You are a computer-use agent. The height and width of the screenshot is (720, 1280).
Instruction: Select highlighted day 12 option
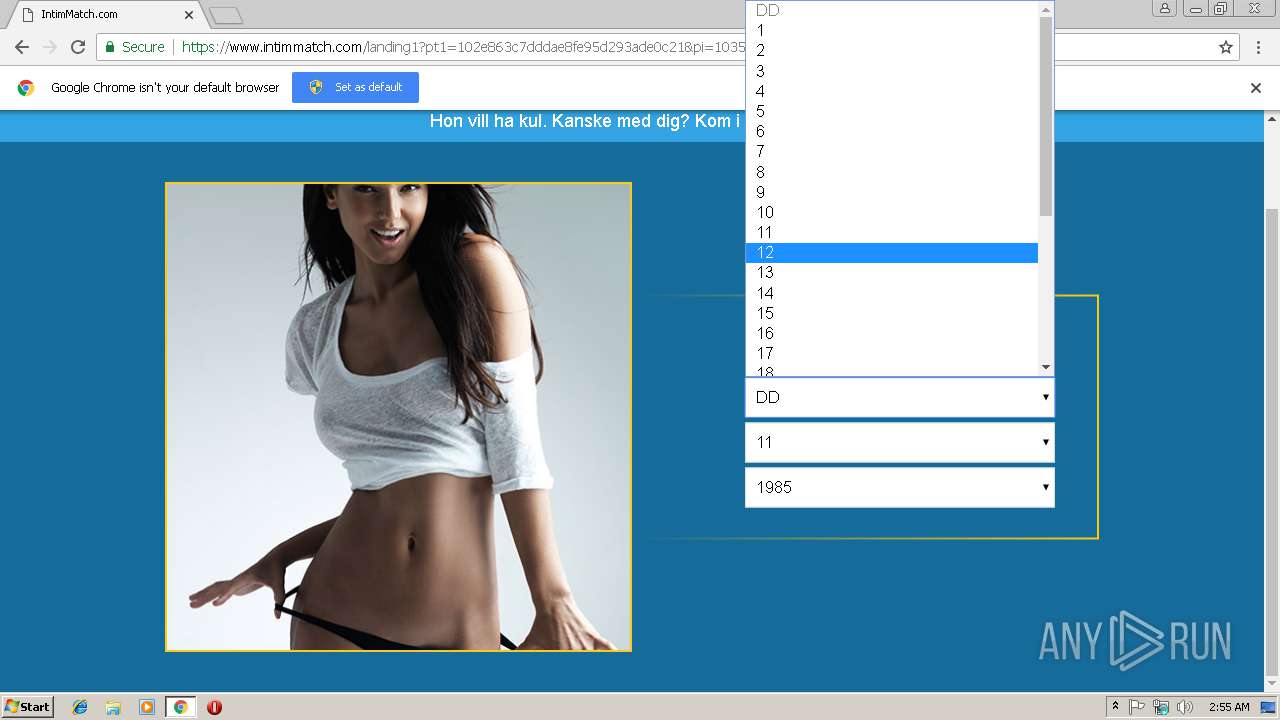[x=891, y=252]
